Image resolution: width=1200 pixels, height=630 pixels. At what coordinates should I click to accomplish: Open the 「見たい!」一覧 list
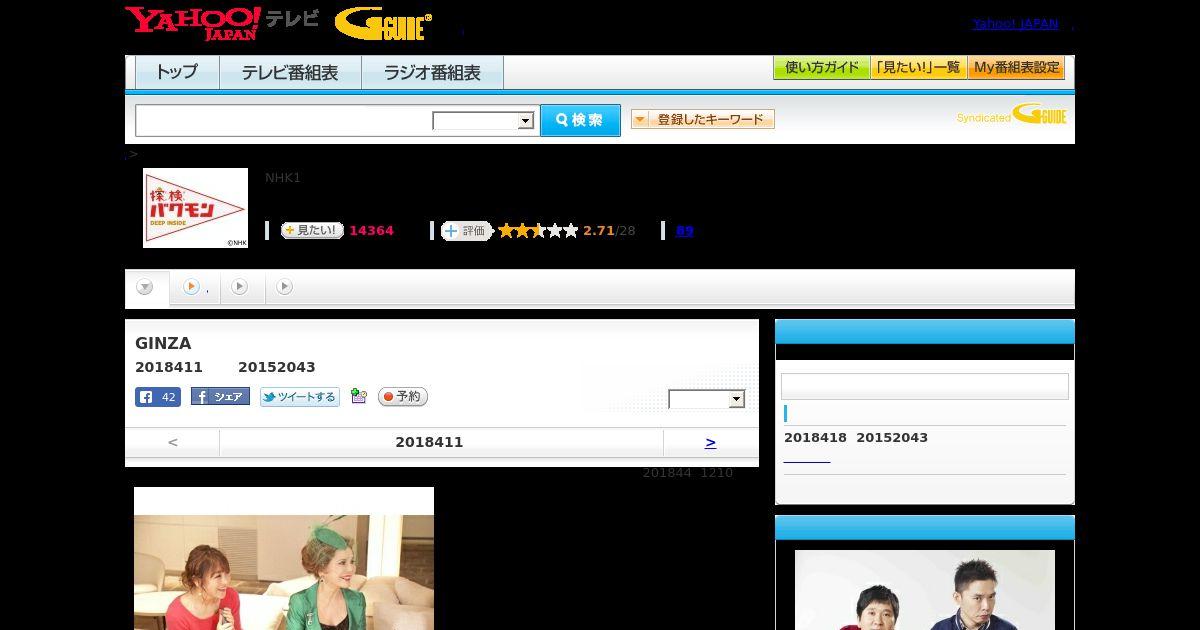919,68
